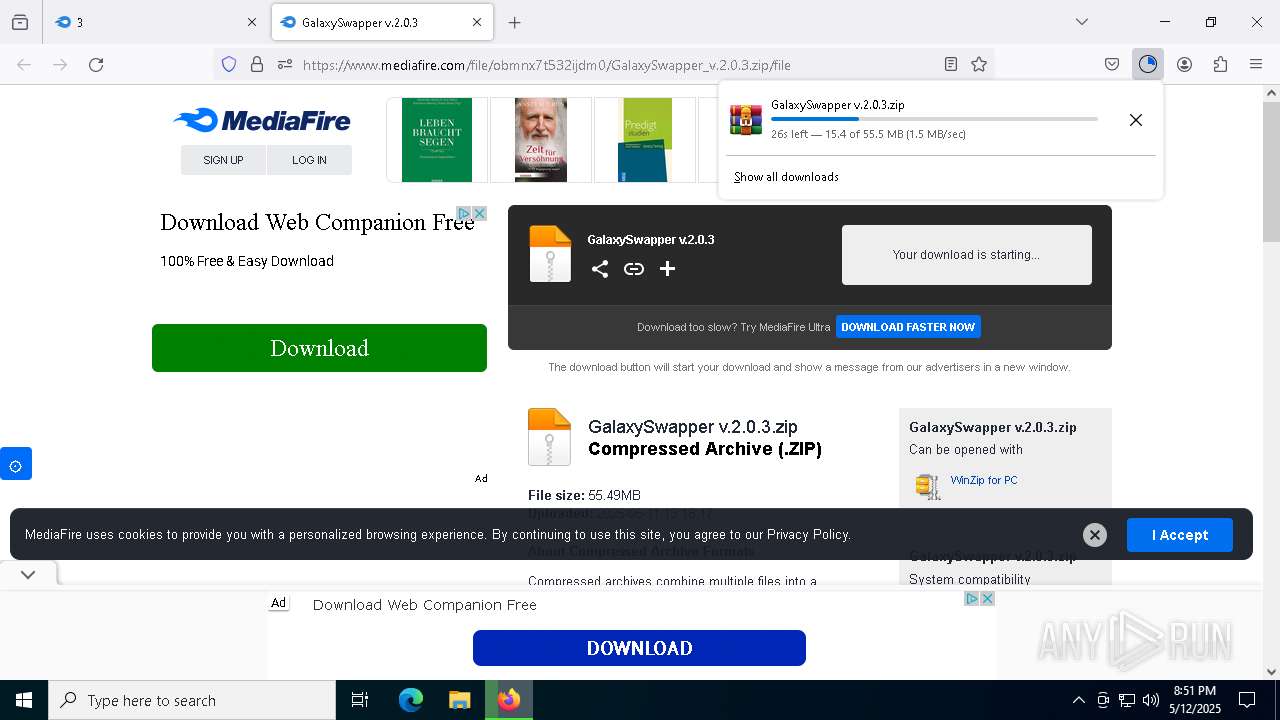Viewport: 1280px width, 720px height.
Task: Open AdChoices icon on bottom banner
Action: [x=971, y=598]
